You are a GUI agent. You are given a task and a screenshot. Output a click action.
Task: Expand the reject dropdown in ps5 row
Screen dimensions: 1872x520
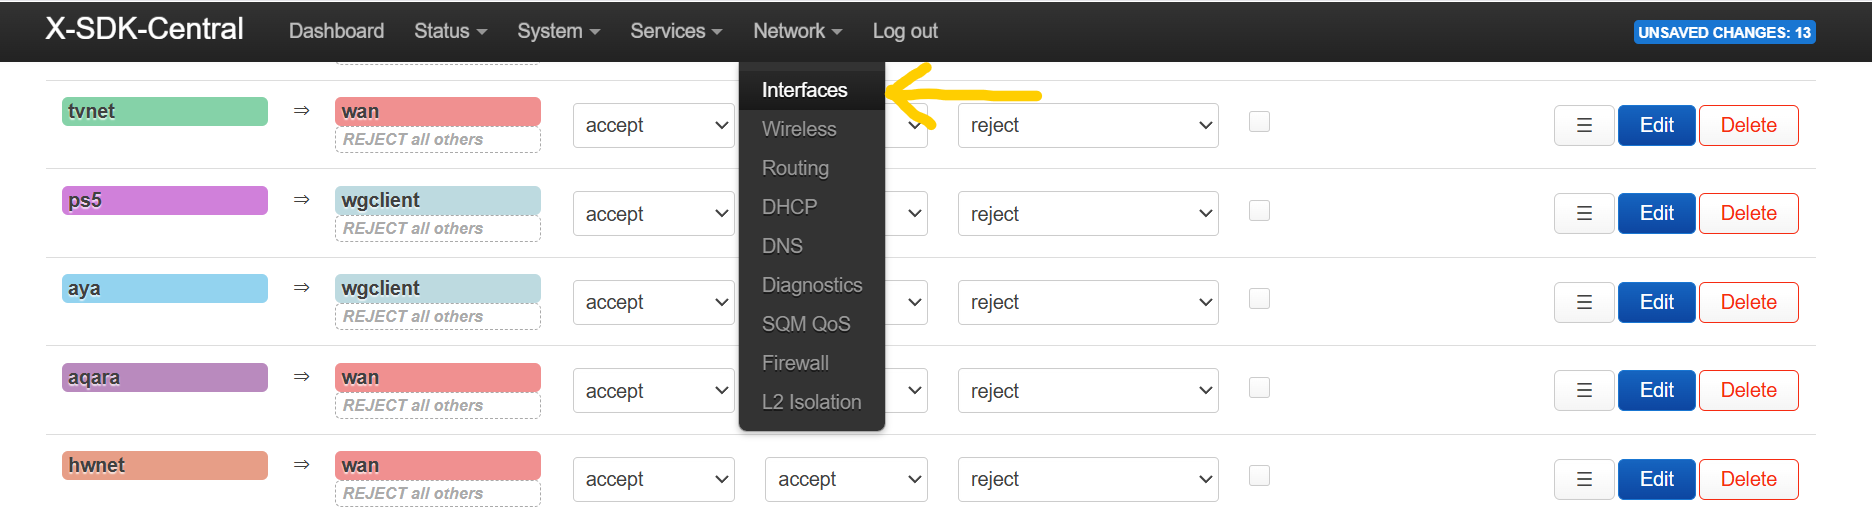pyautogui.click(x=1087, y=214)
